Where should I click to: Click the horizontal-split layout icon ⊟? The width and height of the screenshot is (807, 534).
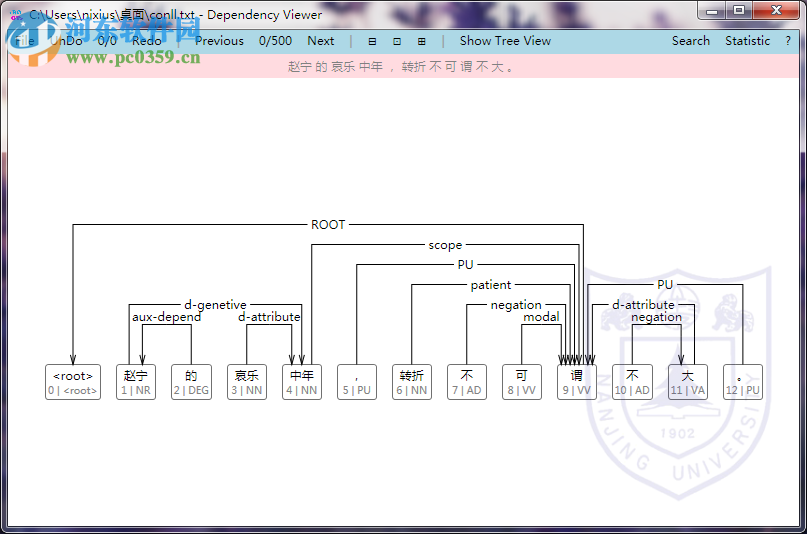372,41
